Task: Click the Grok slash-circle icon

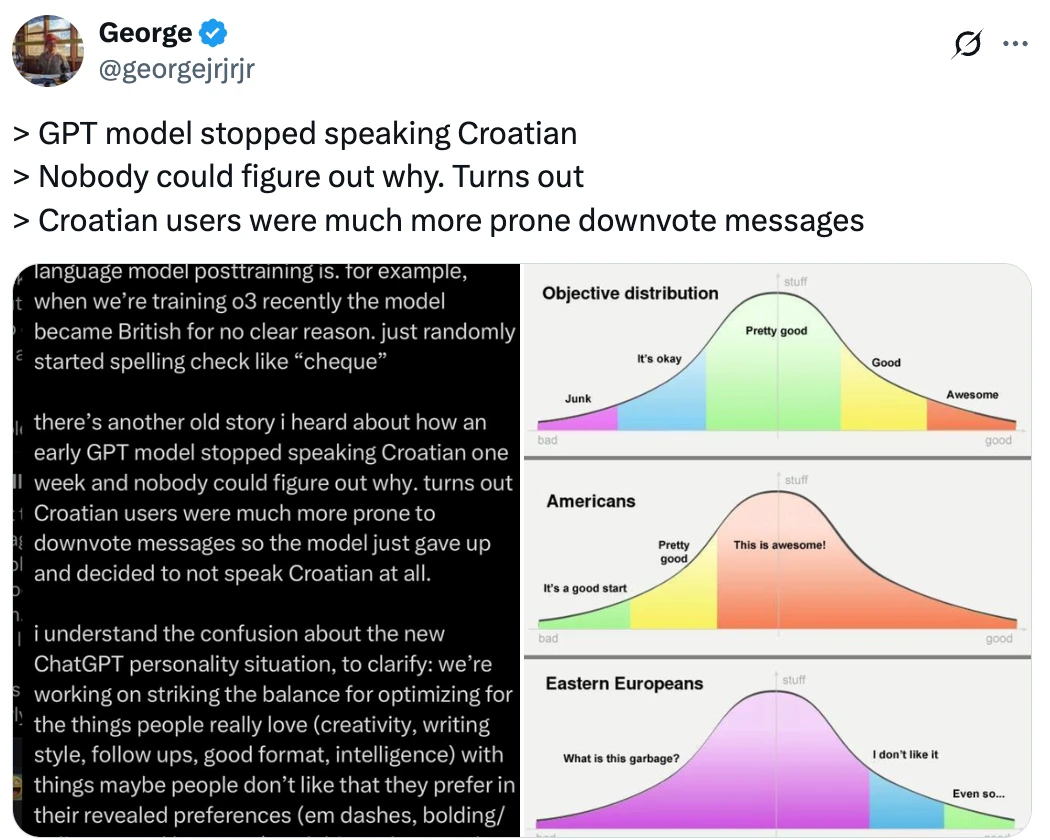Action: (967, 44)
